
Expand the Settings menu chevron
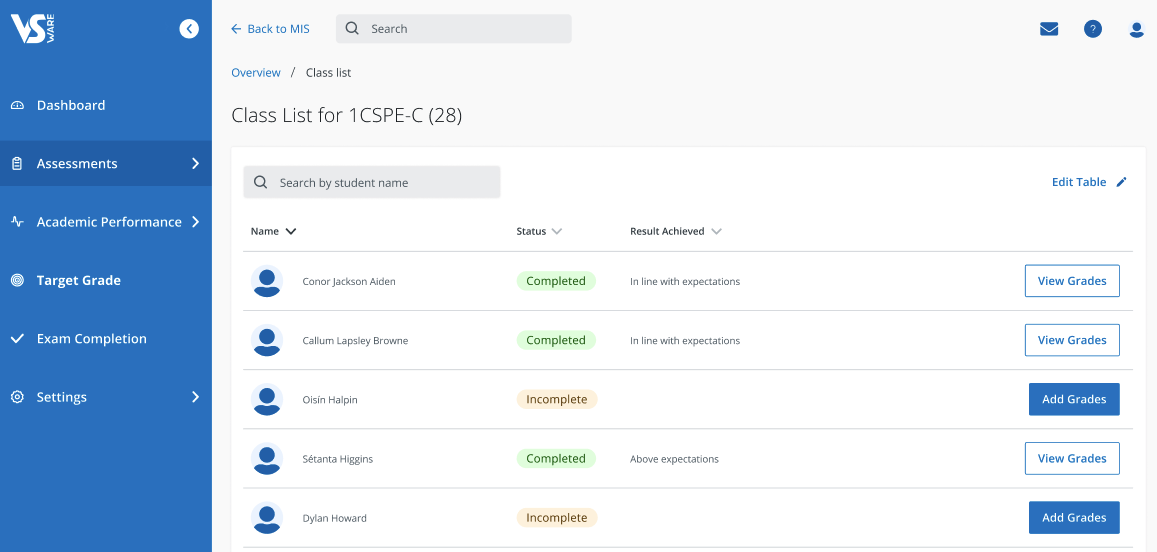[196, 397]
